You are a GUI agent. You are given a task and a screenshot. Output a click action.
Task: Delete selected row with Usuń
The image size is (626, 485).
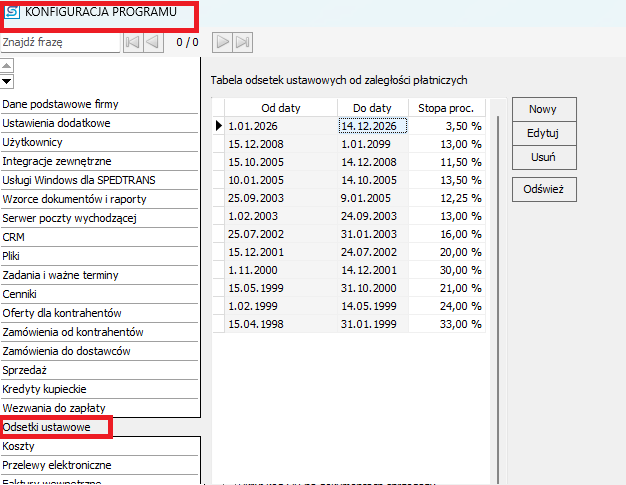tap(544, 157)
